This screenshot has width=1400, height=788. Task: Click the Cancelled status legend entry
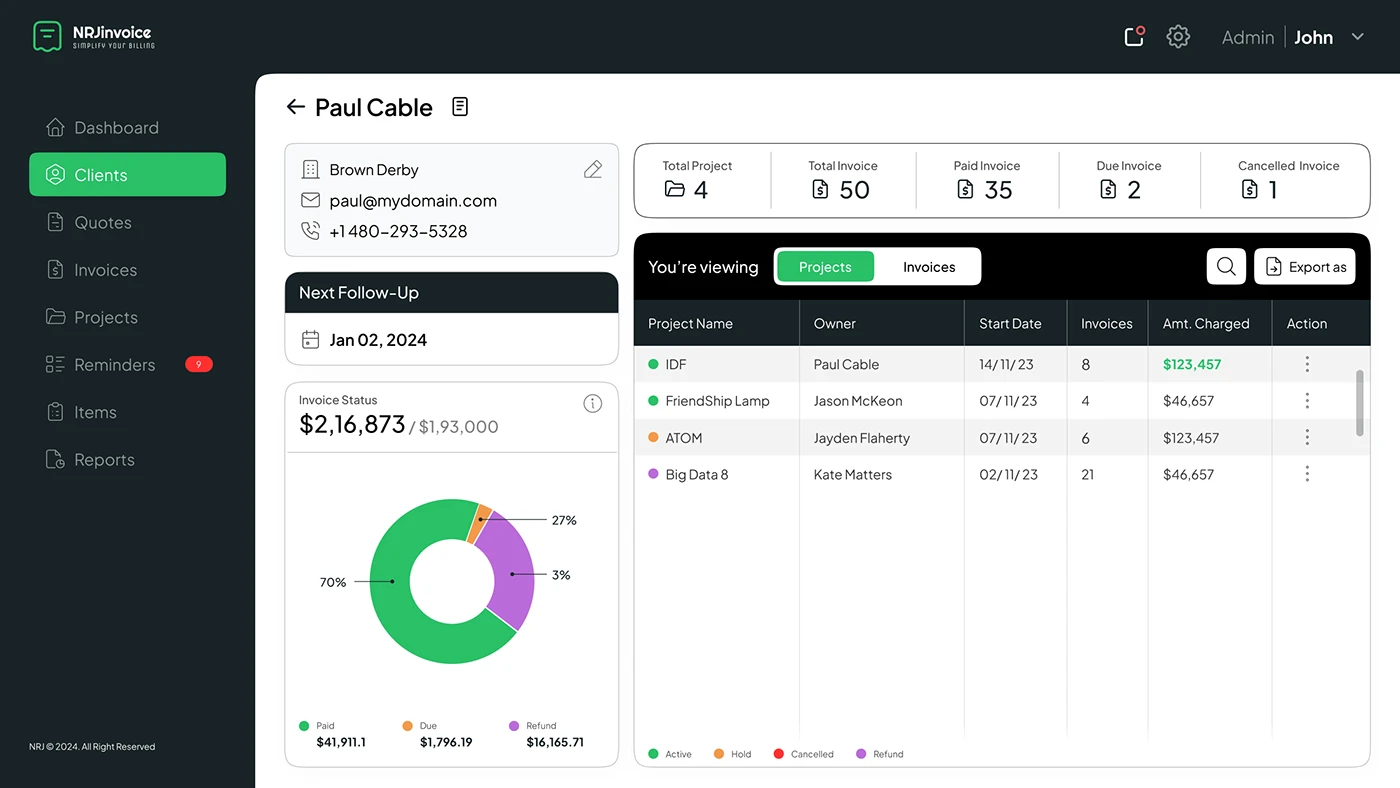point(804,754)
